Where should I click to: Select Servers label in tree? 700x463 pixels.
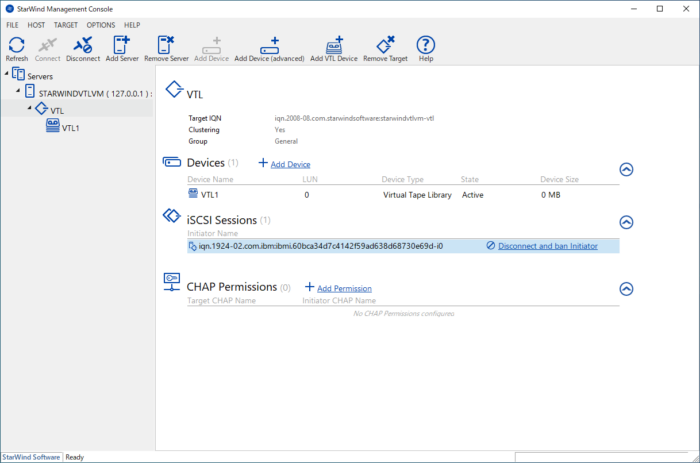[40, 76]
